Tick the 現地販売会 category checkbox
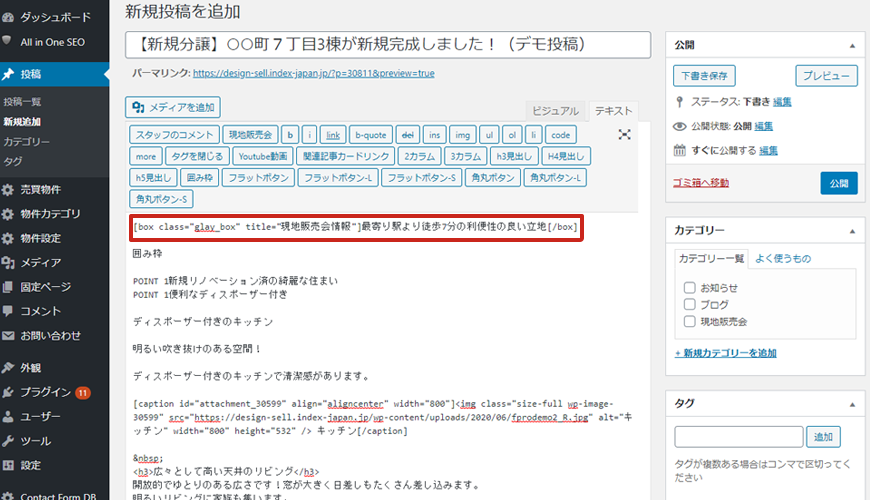This screenshot has width=870, height=500. click(689, 322)
